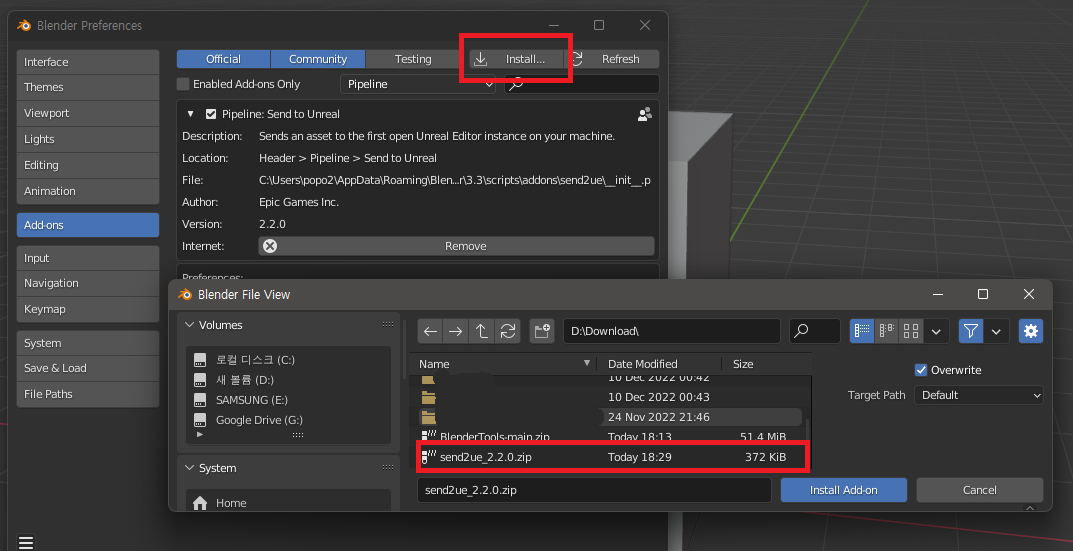The image size is (1073, 551).
Task: Open the Interface preferences tab
Action: (x=88, y=62)
